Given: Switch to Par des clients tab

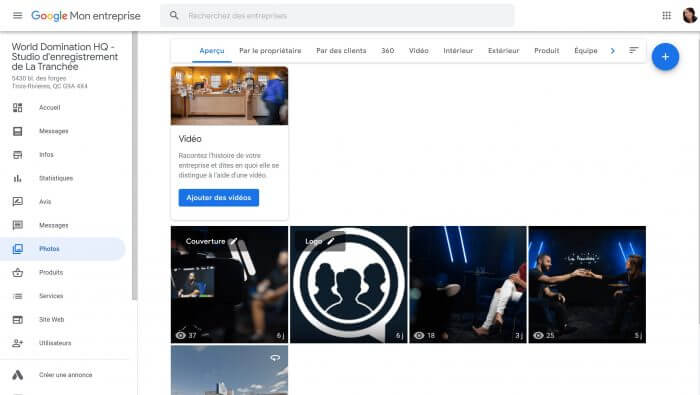Looking at the screenshot, I should point(341,51).
